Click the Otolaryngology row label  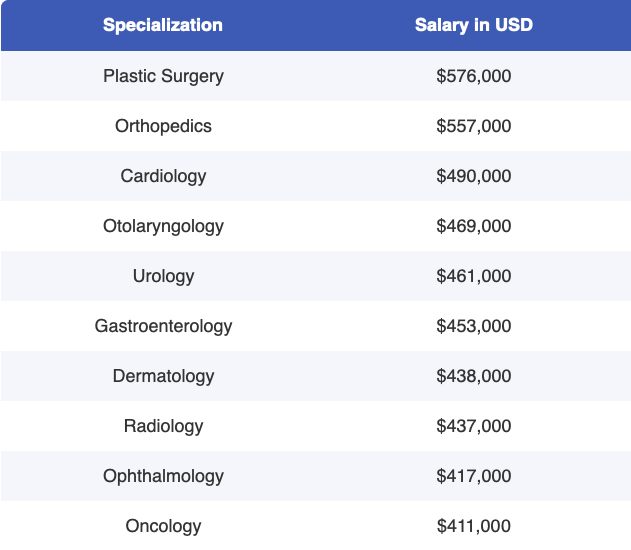pyautogui.click(x=163, y=226)
